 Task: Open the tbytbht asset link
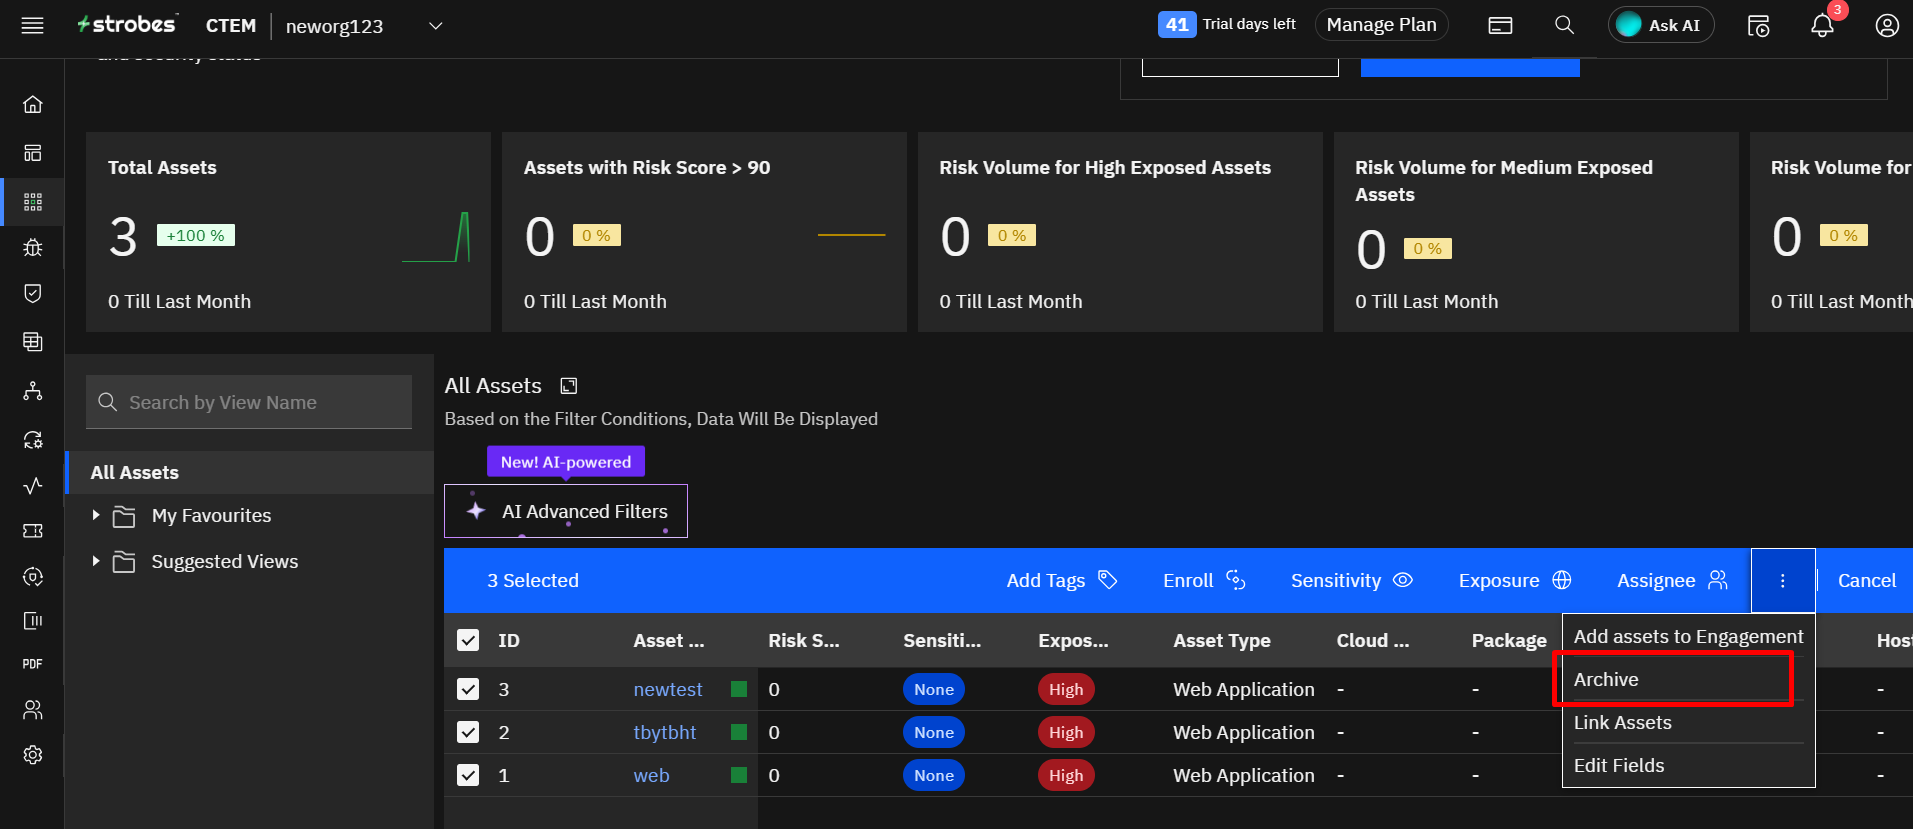click(x=664, y=733)
